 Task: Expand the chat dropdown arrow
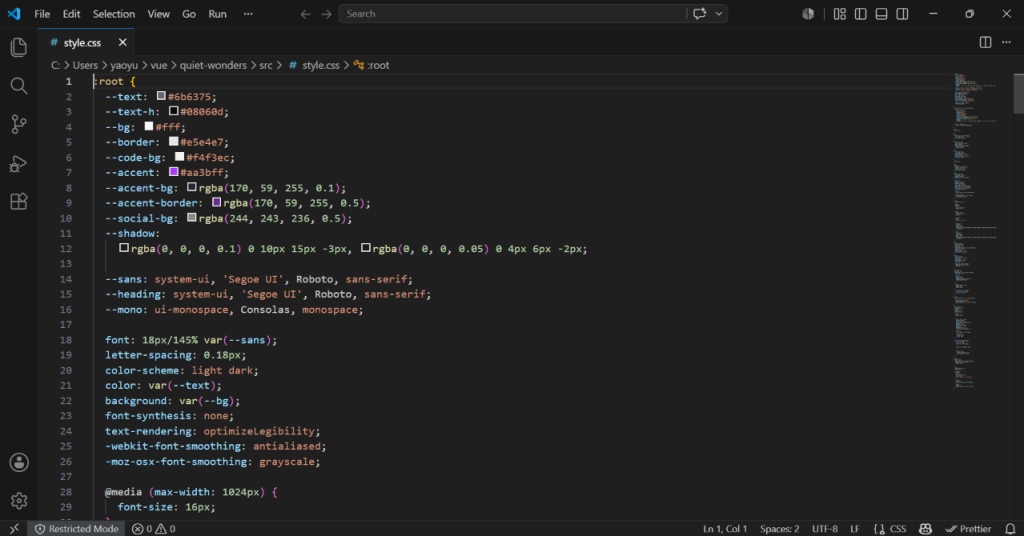click(x=719, y=14)
